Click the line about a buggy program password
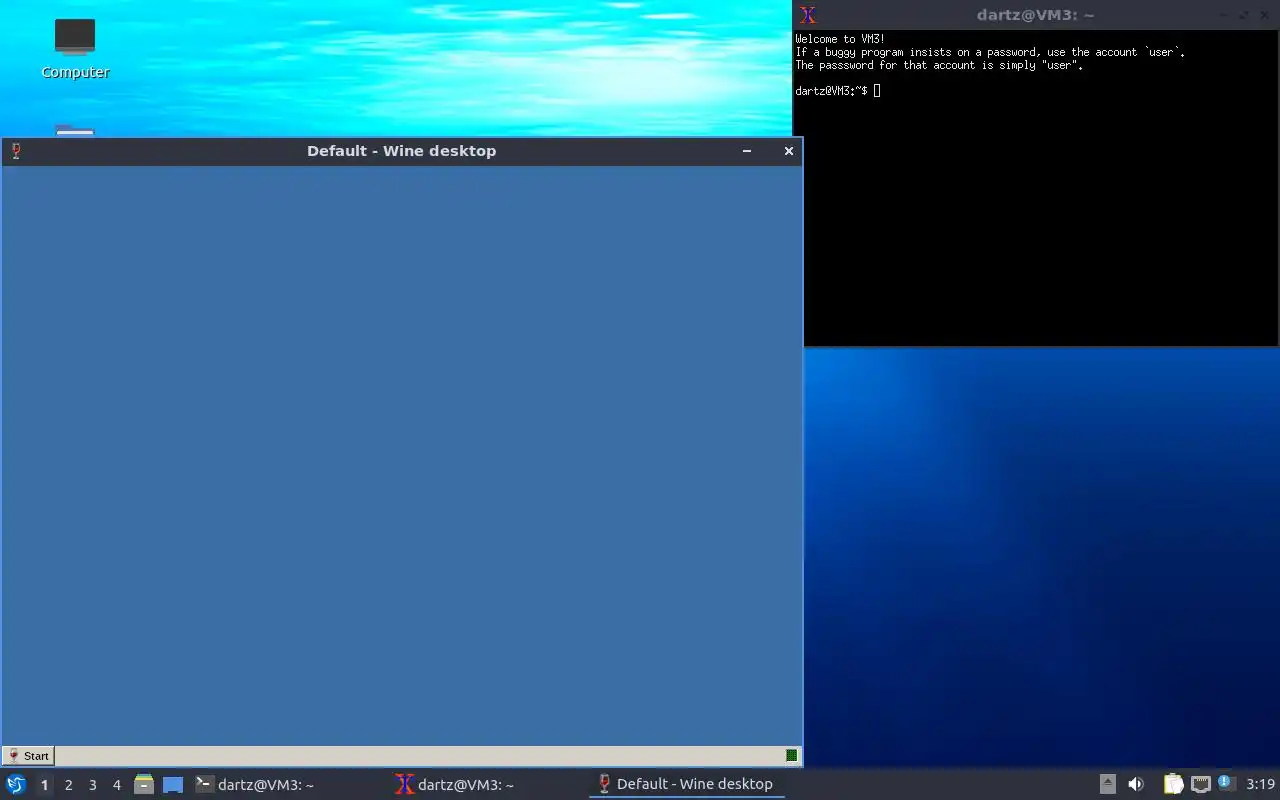The image size is (1280, 800). pos(990,52)
